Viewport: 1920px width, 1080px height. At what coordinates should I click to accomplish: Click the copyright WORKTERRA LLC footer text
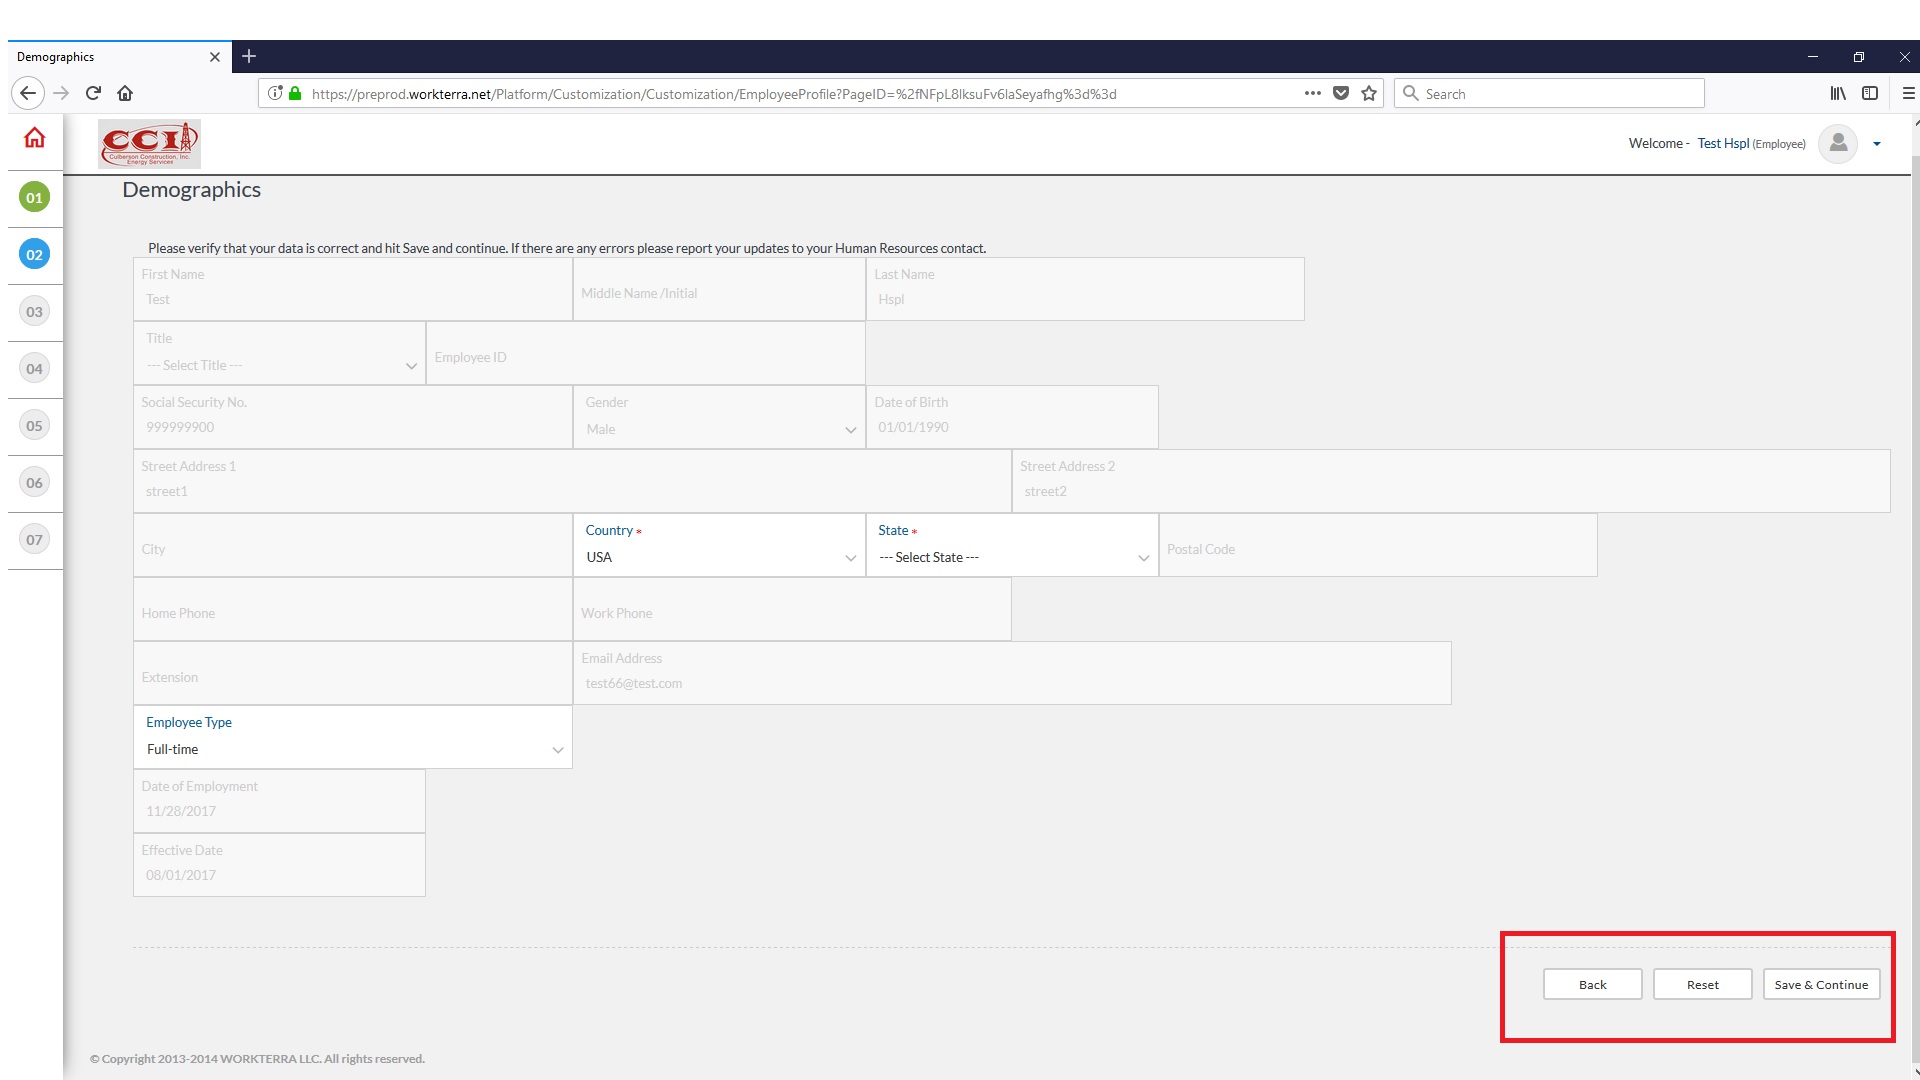[257, 1059]
